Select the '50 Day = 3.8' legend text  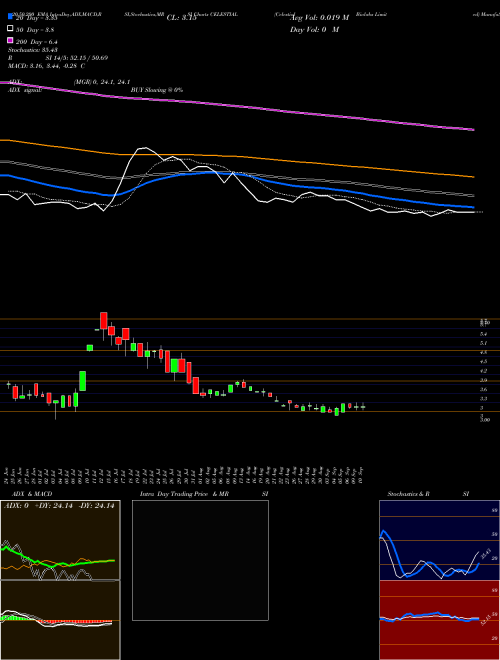click(35, 30)
